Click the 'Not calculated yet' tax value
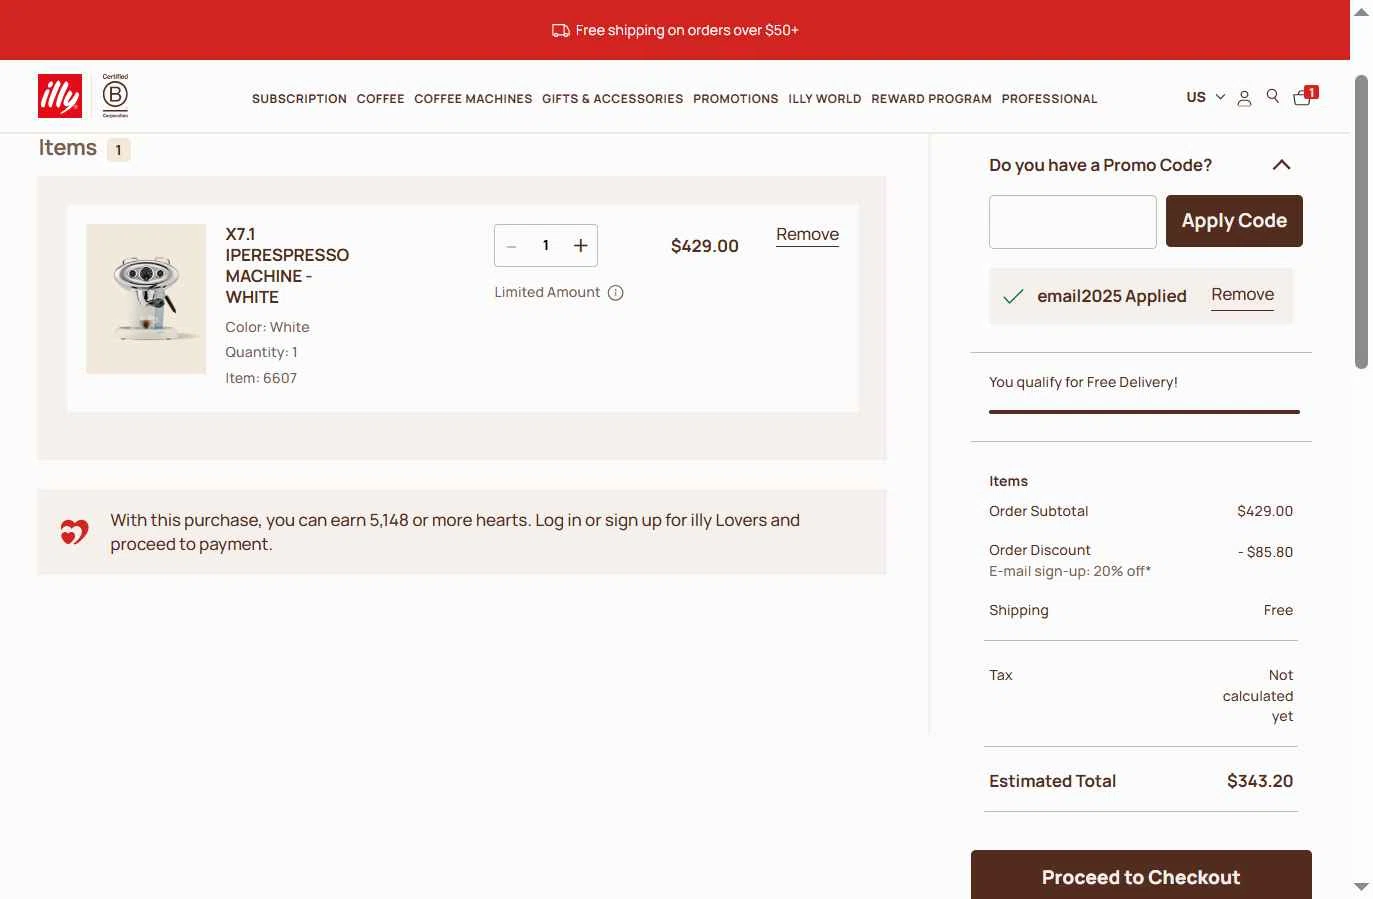 (x=1258, y=696)
